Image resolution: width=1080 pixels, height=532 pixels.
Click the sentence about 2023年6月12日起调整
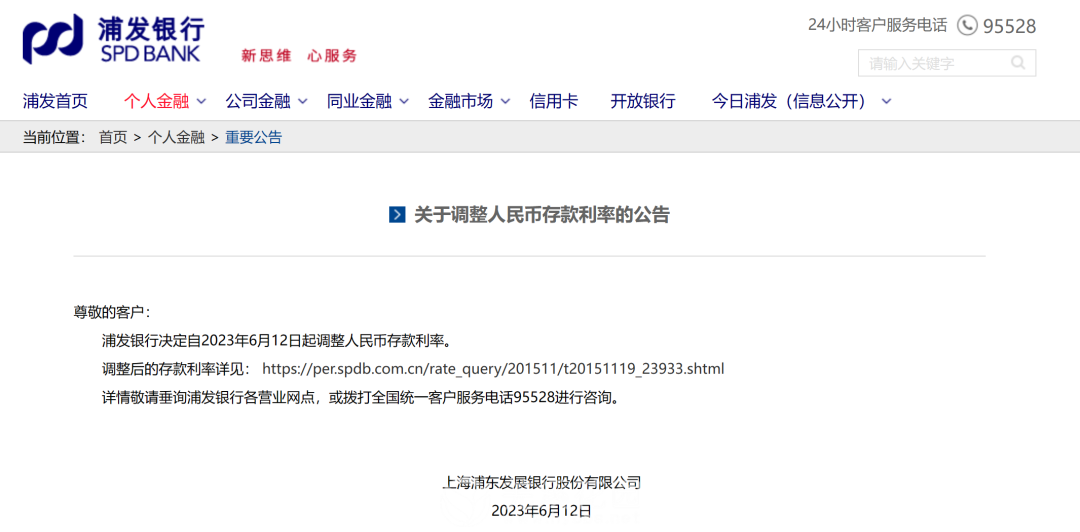coord(276,340)
